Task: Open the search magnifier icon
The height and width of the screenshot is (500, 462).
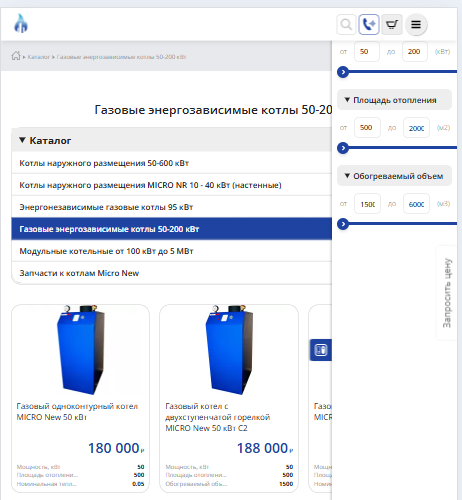Action: pos(346,24)
